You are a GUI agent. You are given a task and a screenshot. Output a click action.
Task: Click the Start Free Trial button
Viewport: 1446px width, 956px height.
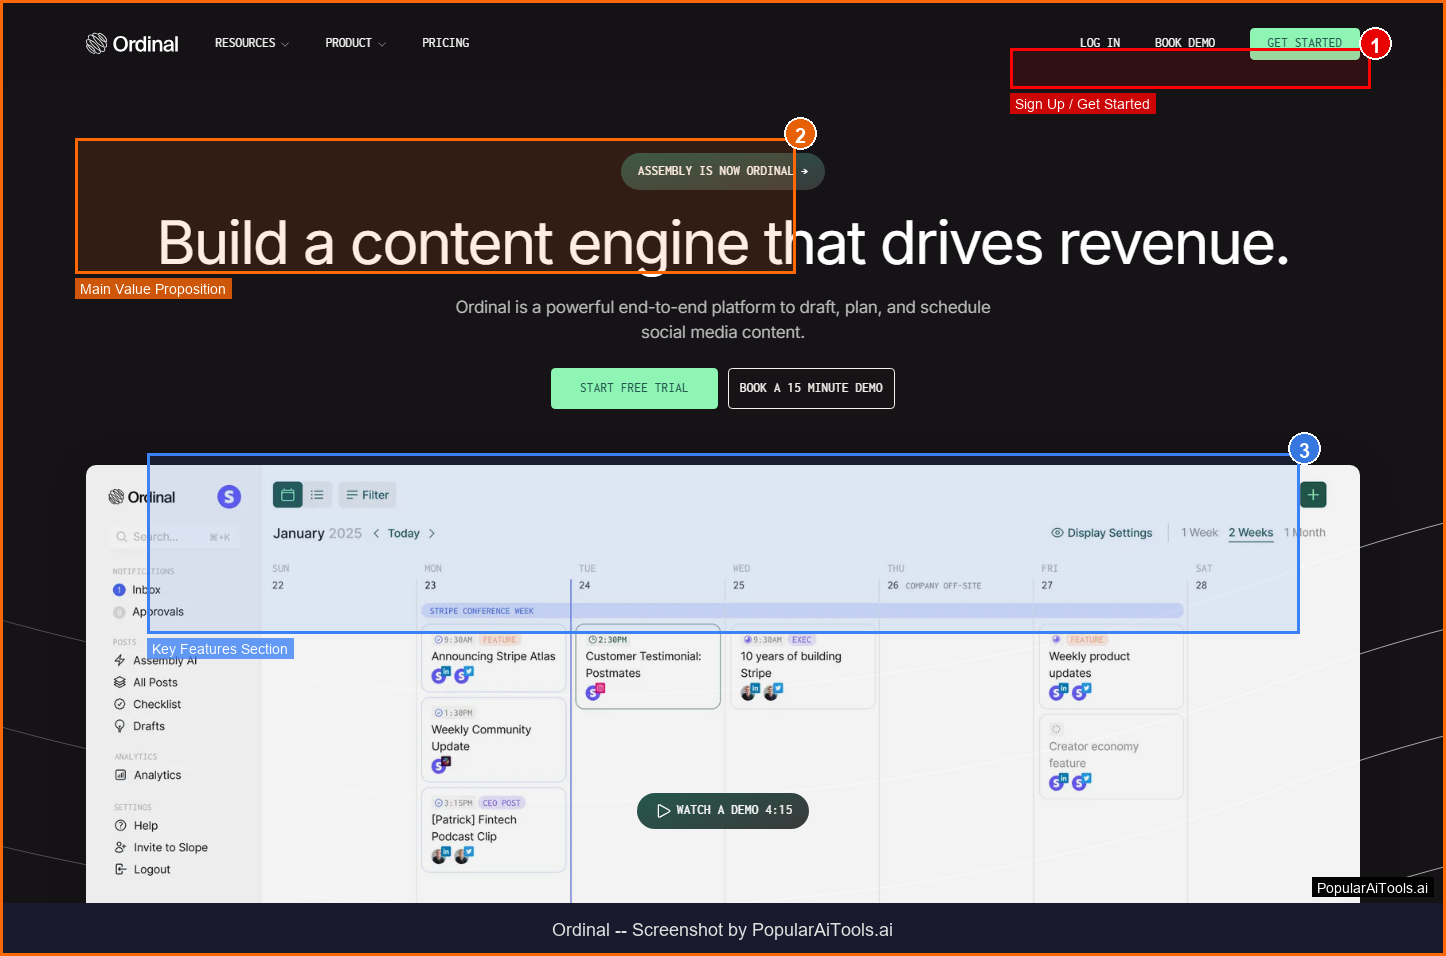pyautogui.click(x=634, y=388)
